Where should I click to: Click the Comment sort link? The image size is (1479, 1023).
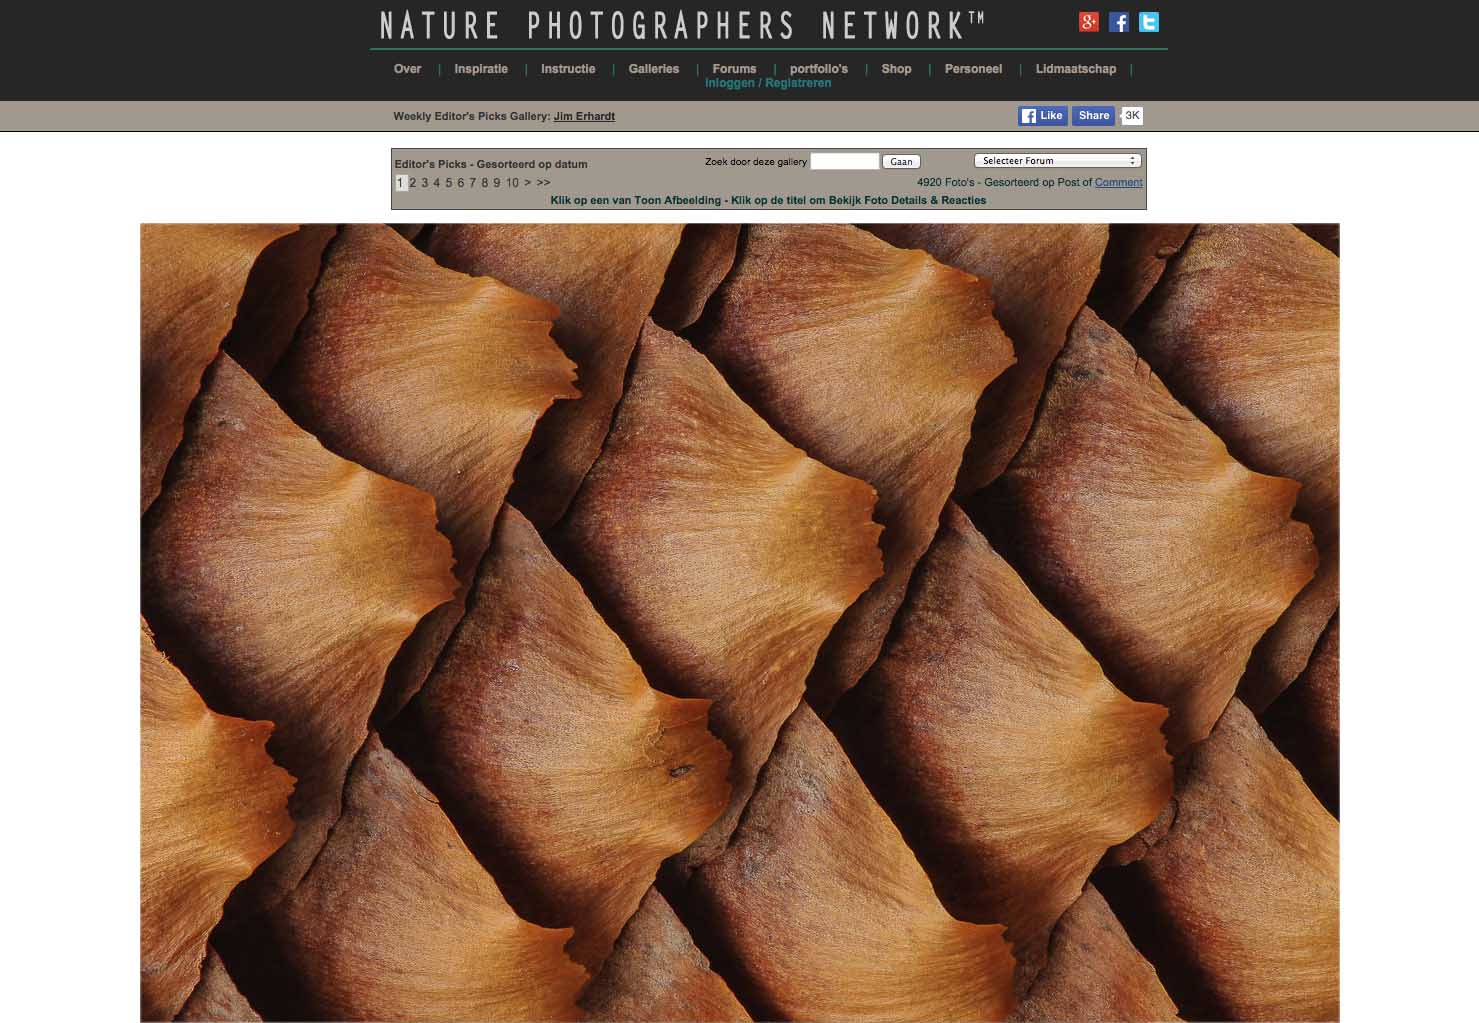[1119, 182]
